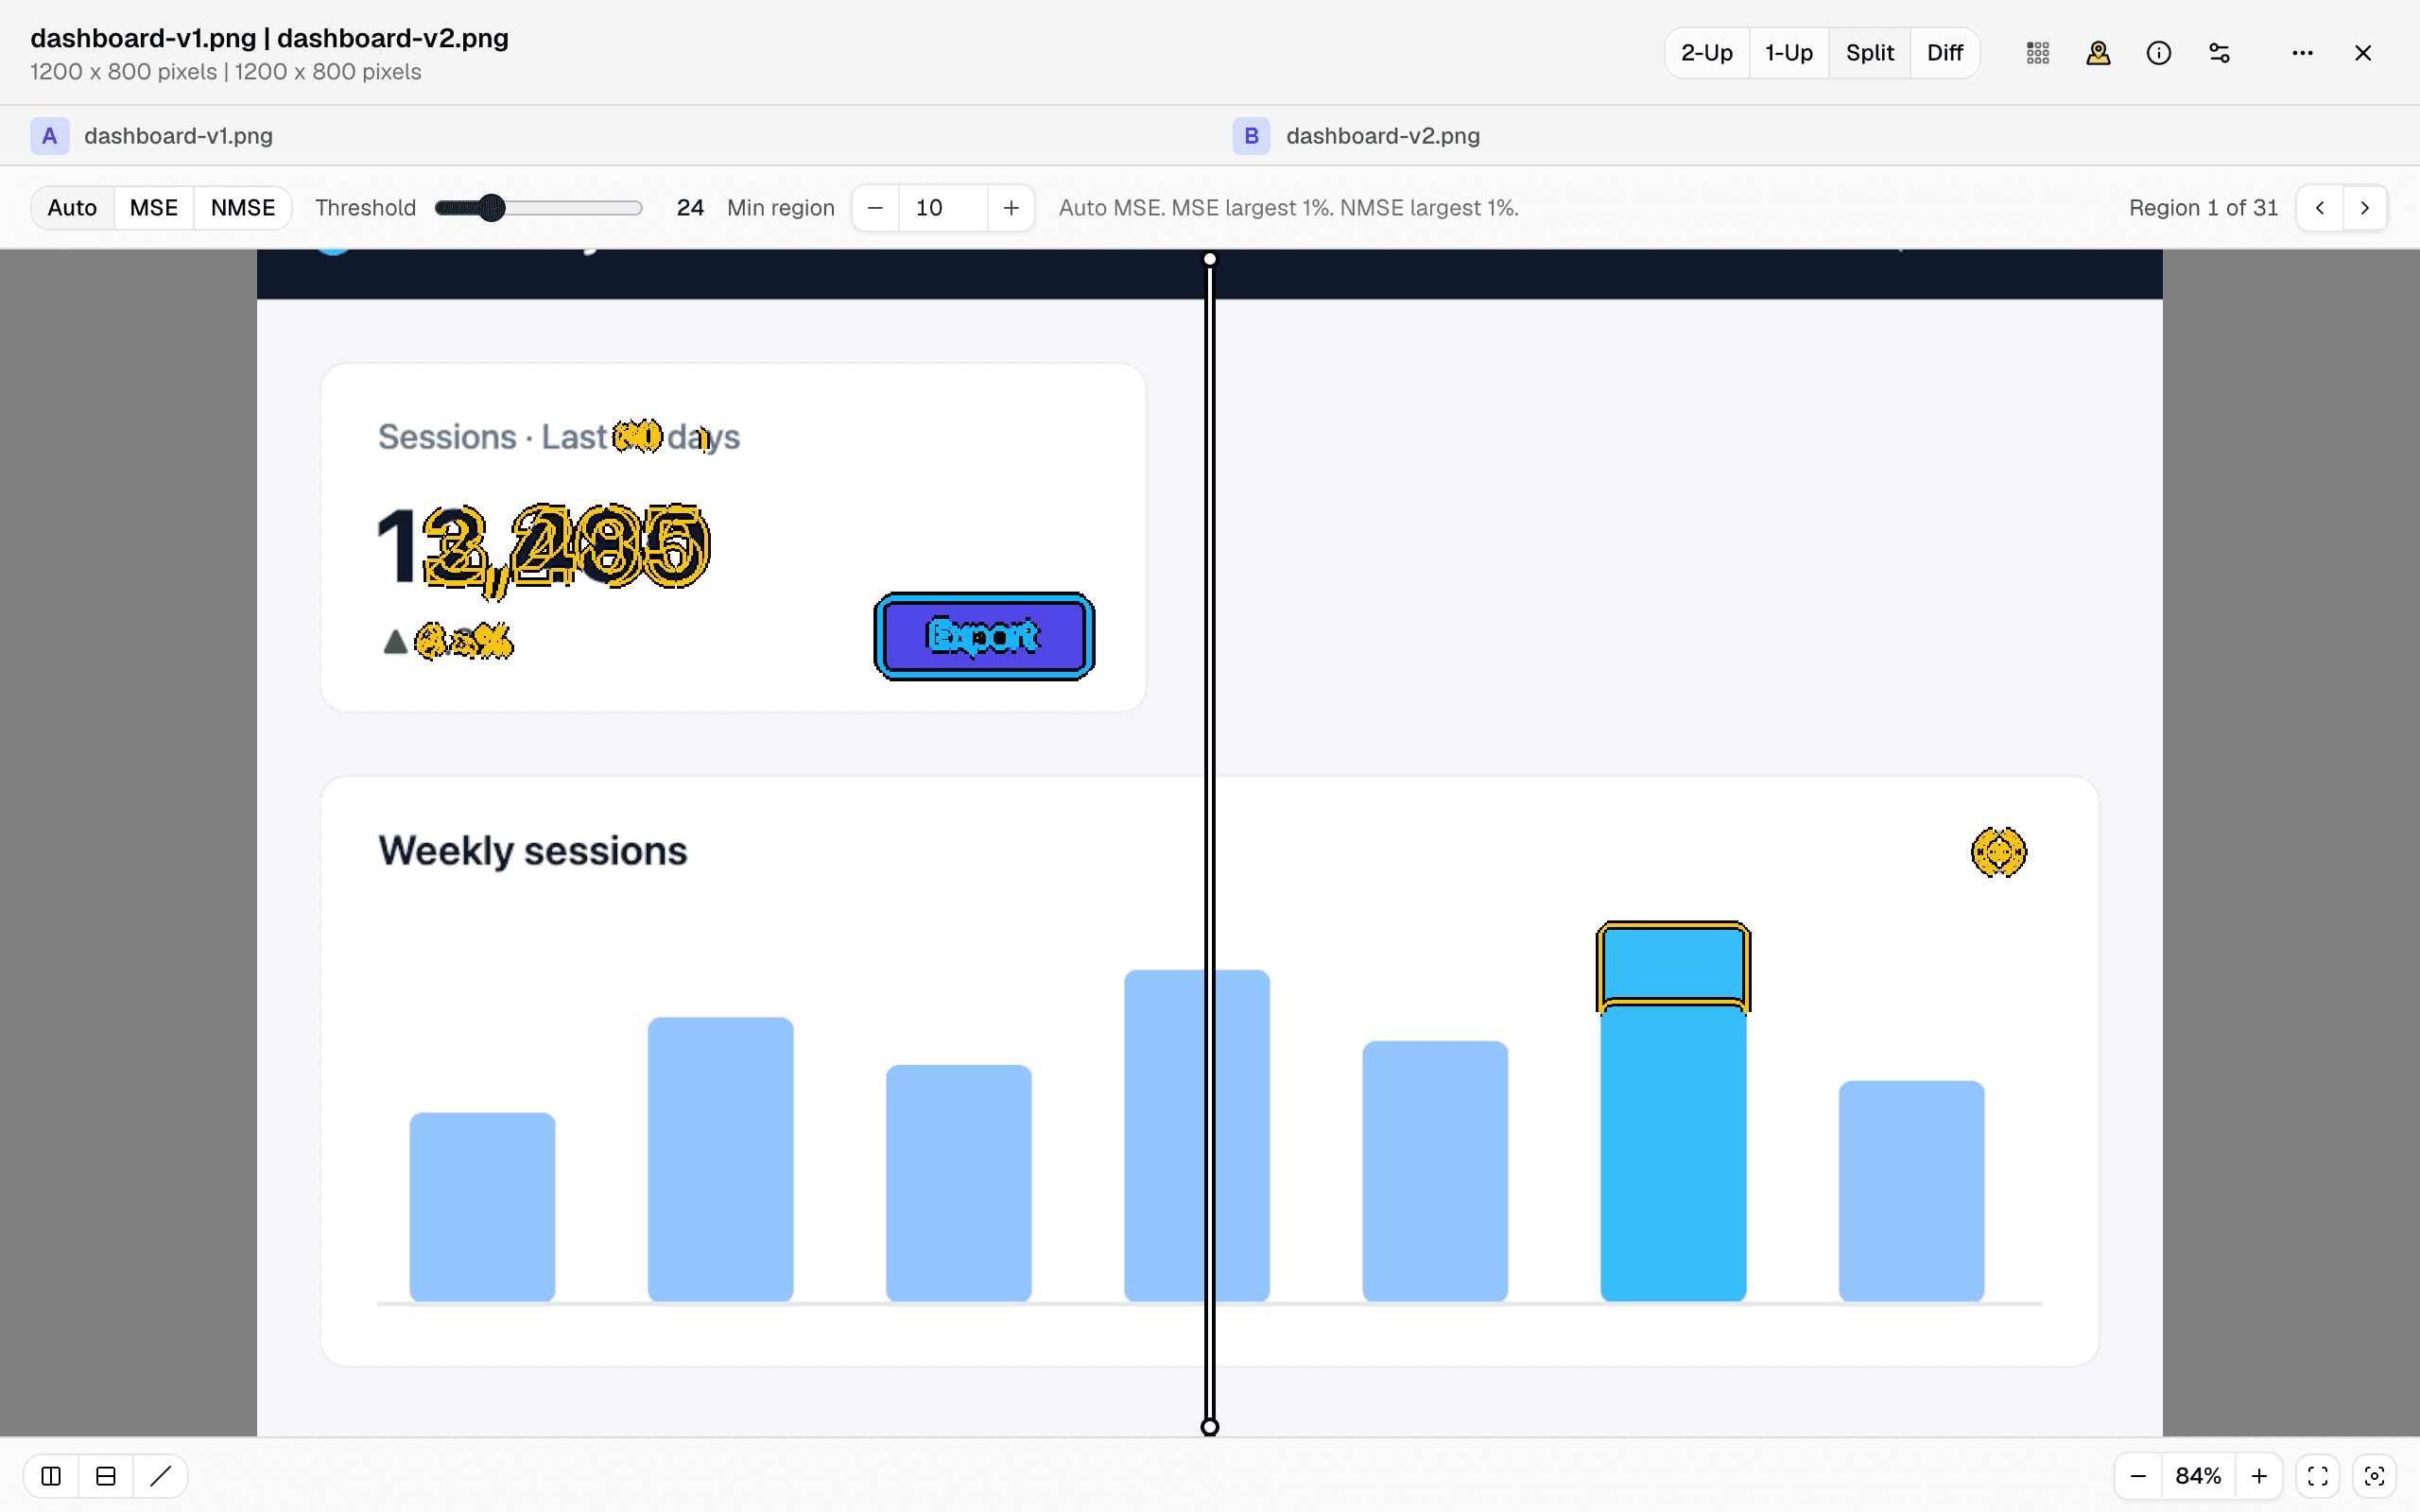Screen dimensions: 2420x1512
Task: Select the A badge for dashboard-v1.png
Action: click(x=49, y=136)
